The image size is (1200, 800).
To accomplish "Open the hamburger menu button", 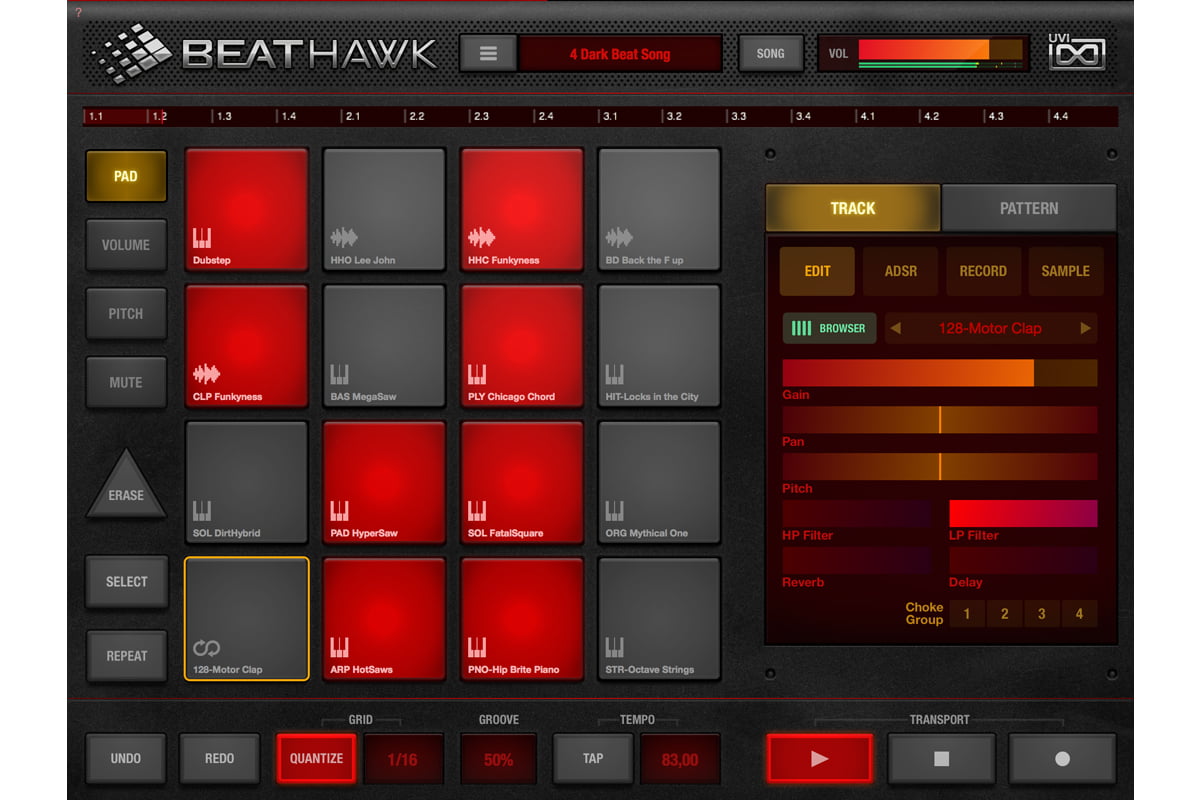I will point(488,54).
